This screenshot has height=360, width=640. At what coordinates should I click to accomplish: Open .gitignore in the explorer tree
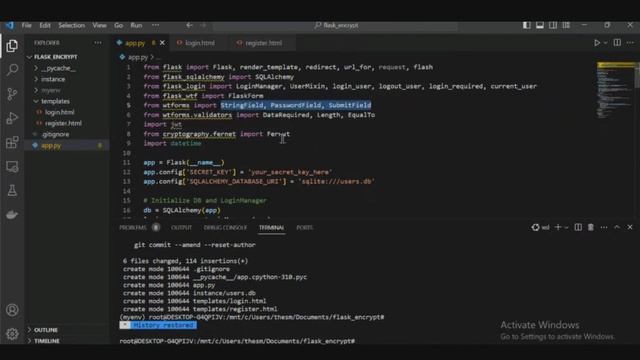(56, 134)
